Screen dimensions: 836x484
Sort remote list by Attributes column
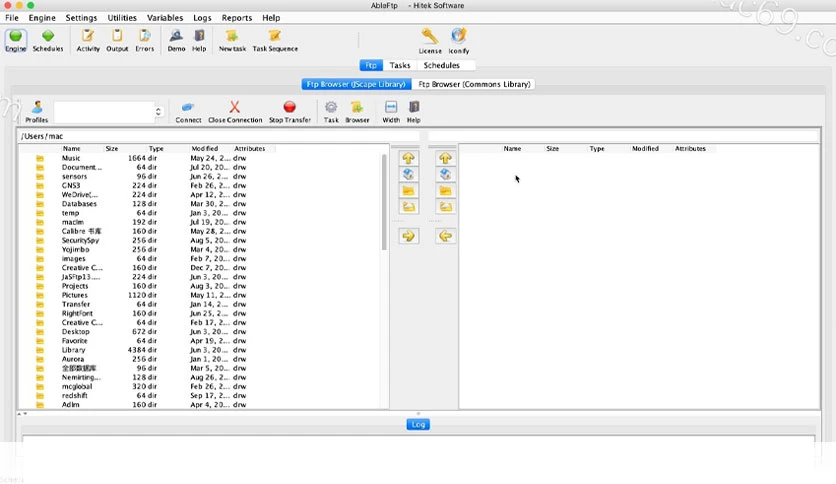click(690, 149)
